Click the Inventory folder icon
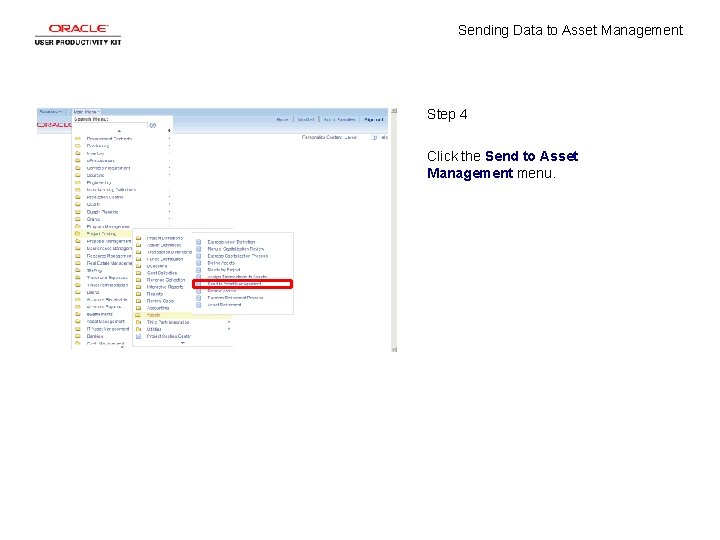The image size is (720, 540). click(78, 153)
